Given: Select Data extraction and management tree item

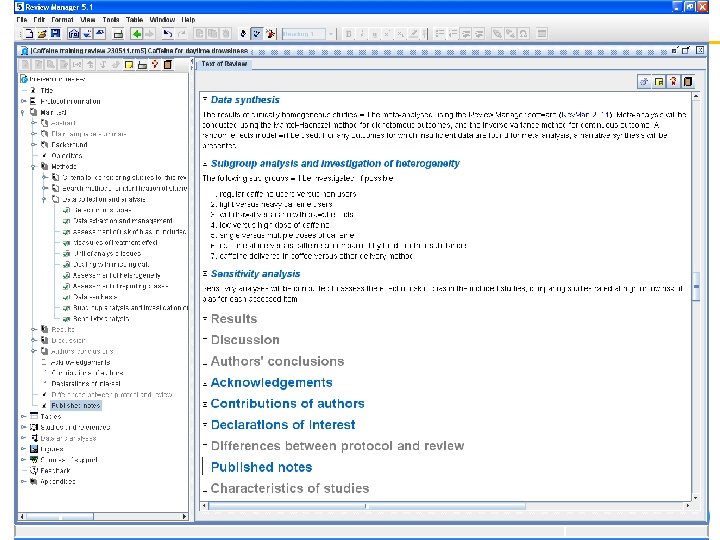Looking at the screenshot, I should 123,221.
